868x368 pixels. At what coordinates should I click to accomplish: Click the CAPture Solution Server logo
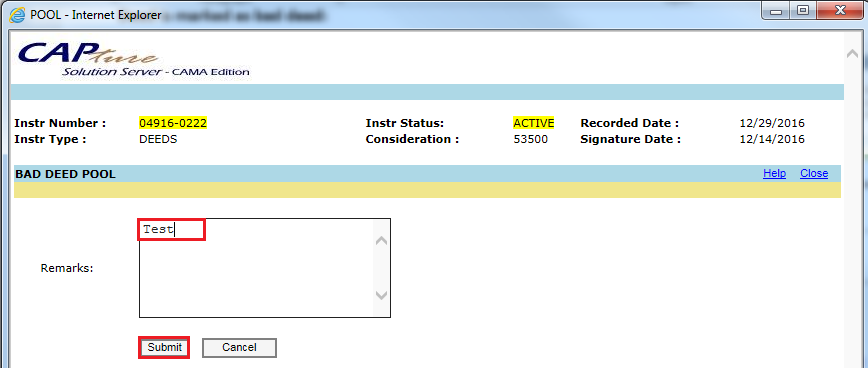[x=133, y=59]
